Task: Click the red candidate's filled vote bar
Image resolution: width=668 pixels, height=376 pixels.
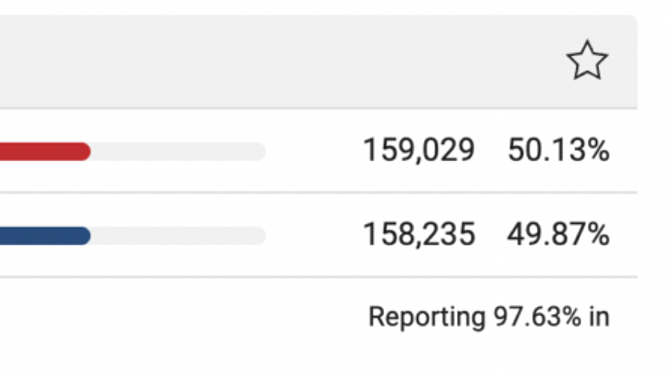Action: 45,152
